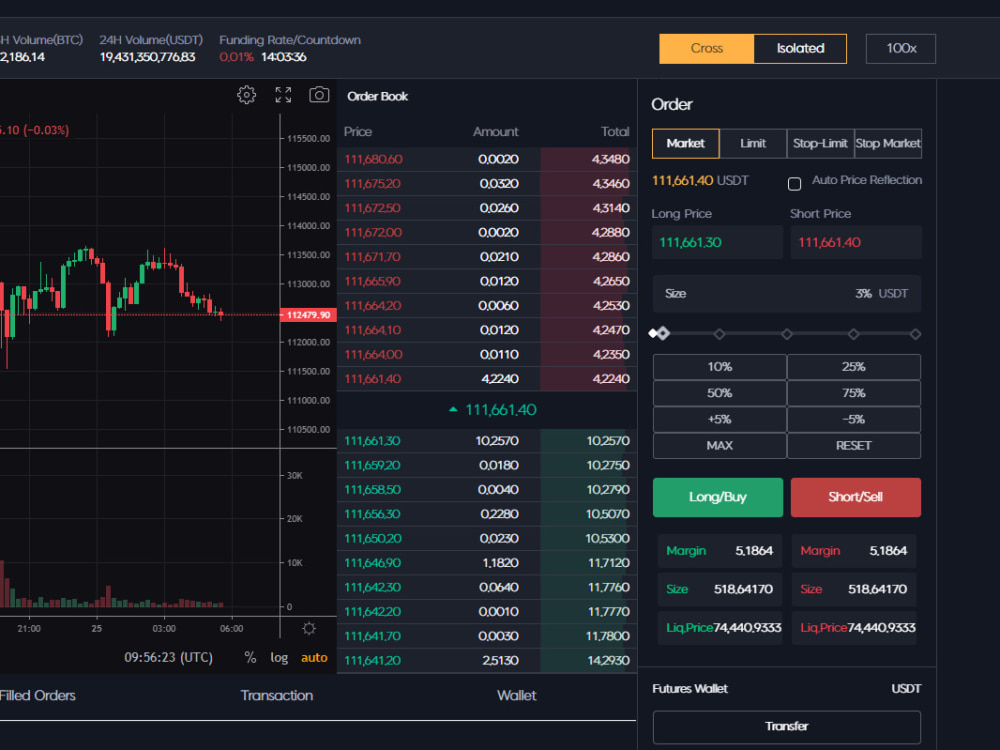Click bid price 111,659.20 in order book

(372, 466)
